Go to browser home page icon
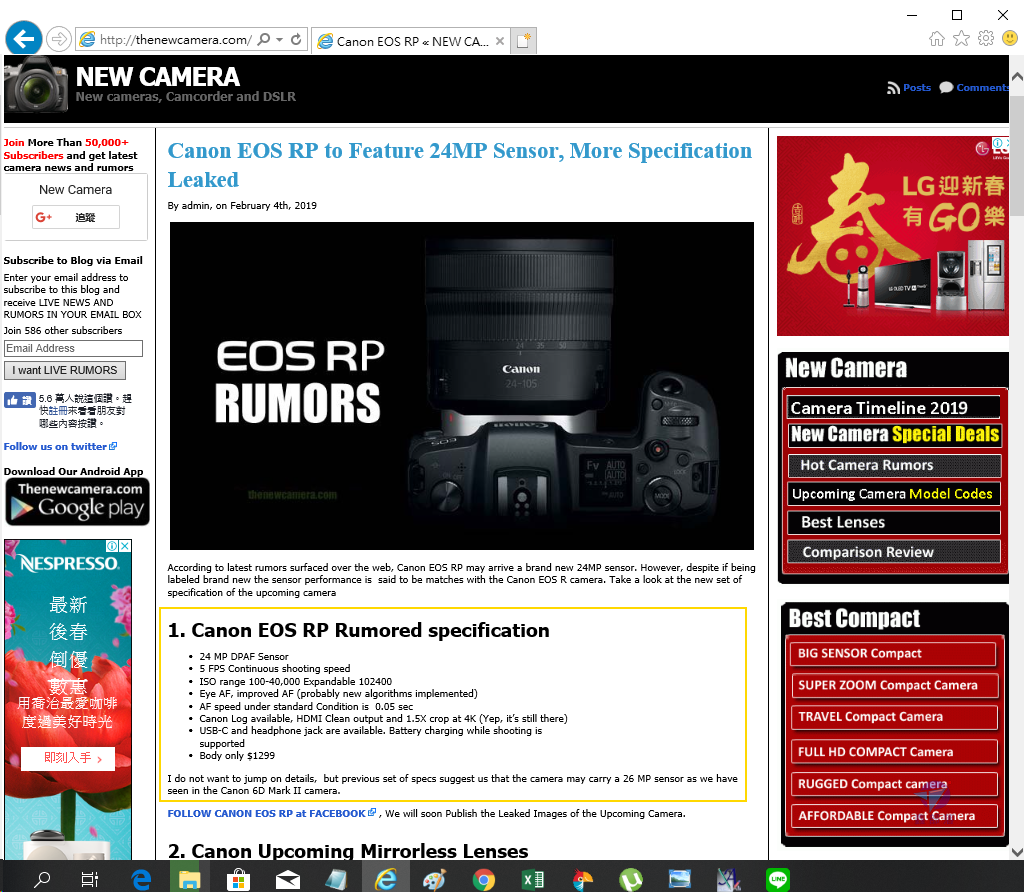 pos(936,39)
